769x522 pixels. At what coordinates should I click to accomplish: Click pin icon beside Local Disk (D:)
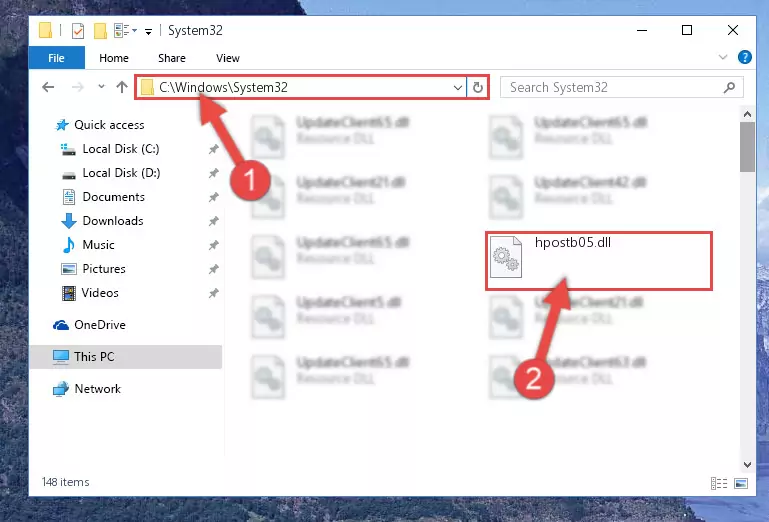[213, 173]
